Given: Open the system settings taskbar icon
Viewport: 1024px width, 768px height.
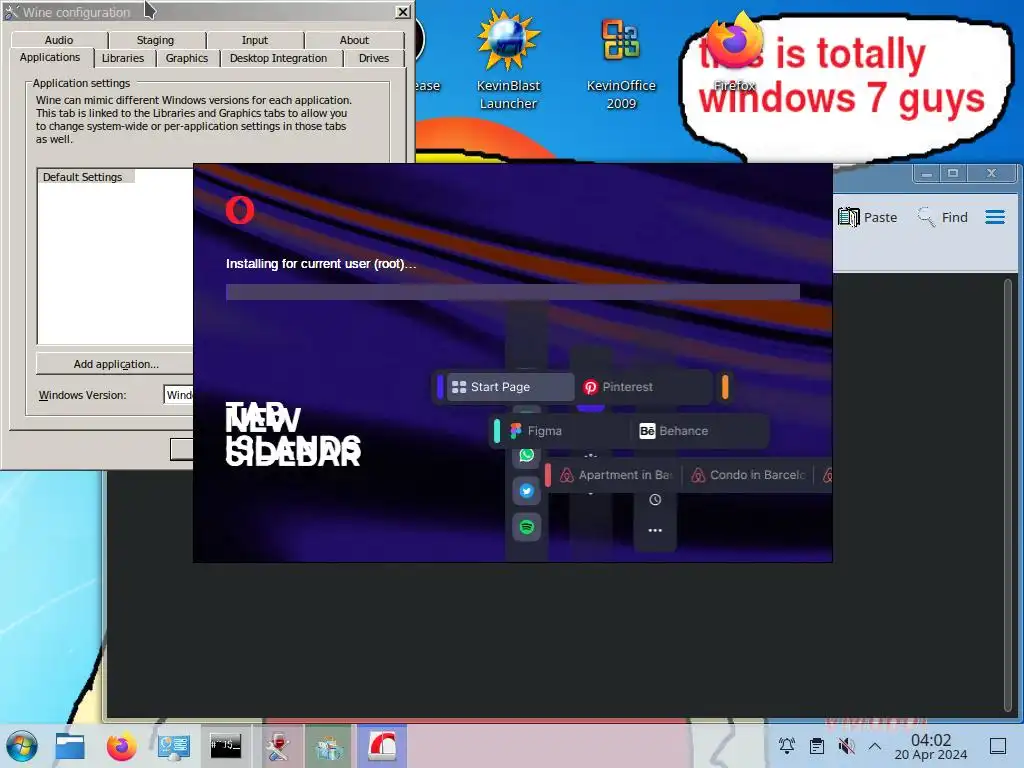Looking at the screenshot, I should click(174, 746).
